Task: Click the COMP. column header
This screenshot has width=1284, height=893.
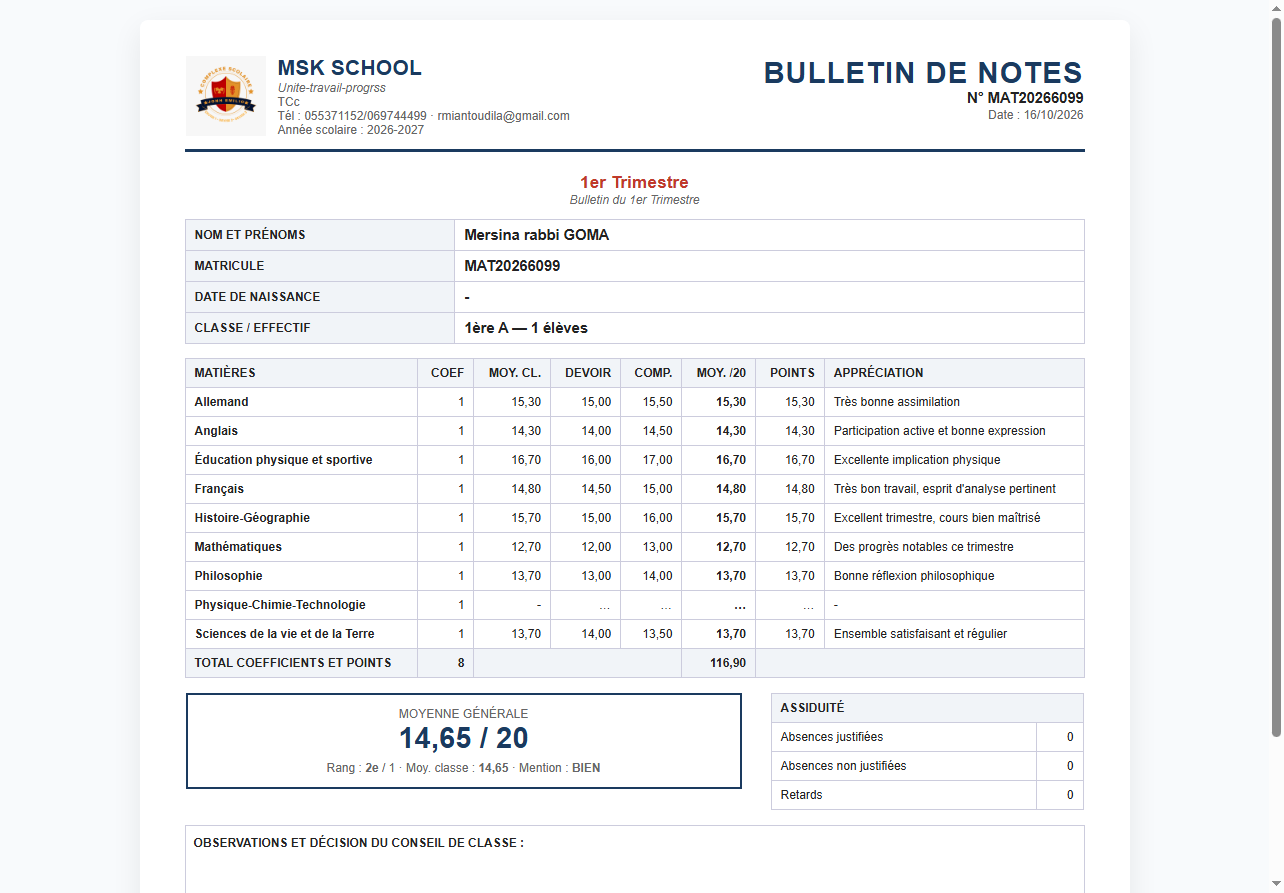Action: (x=653, y=373)
